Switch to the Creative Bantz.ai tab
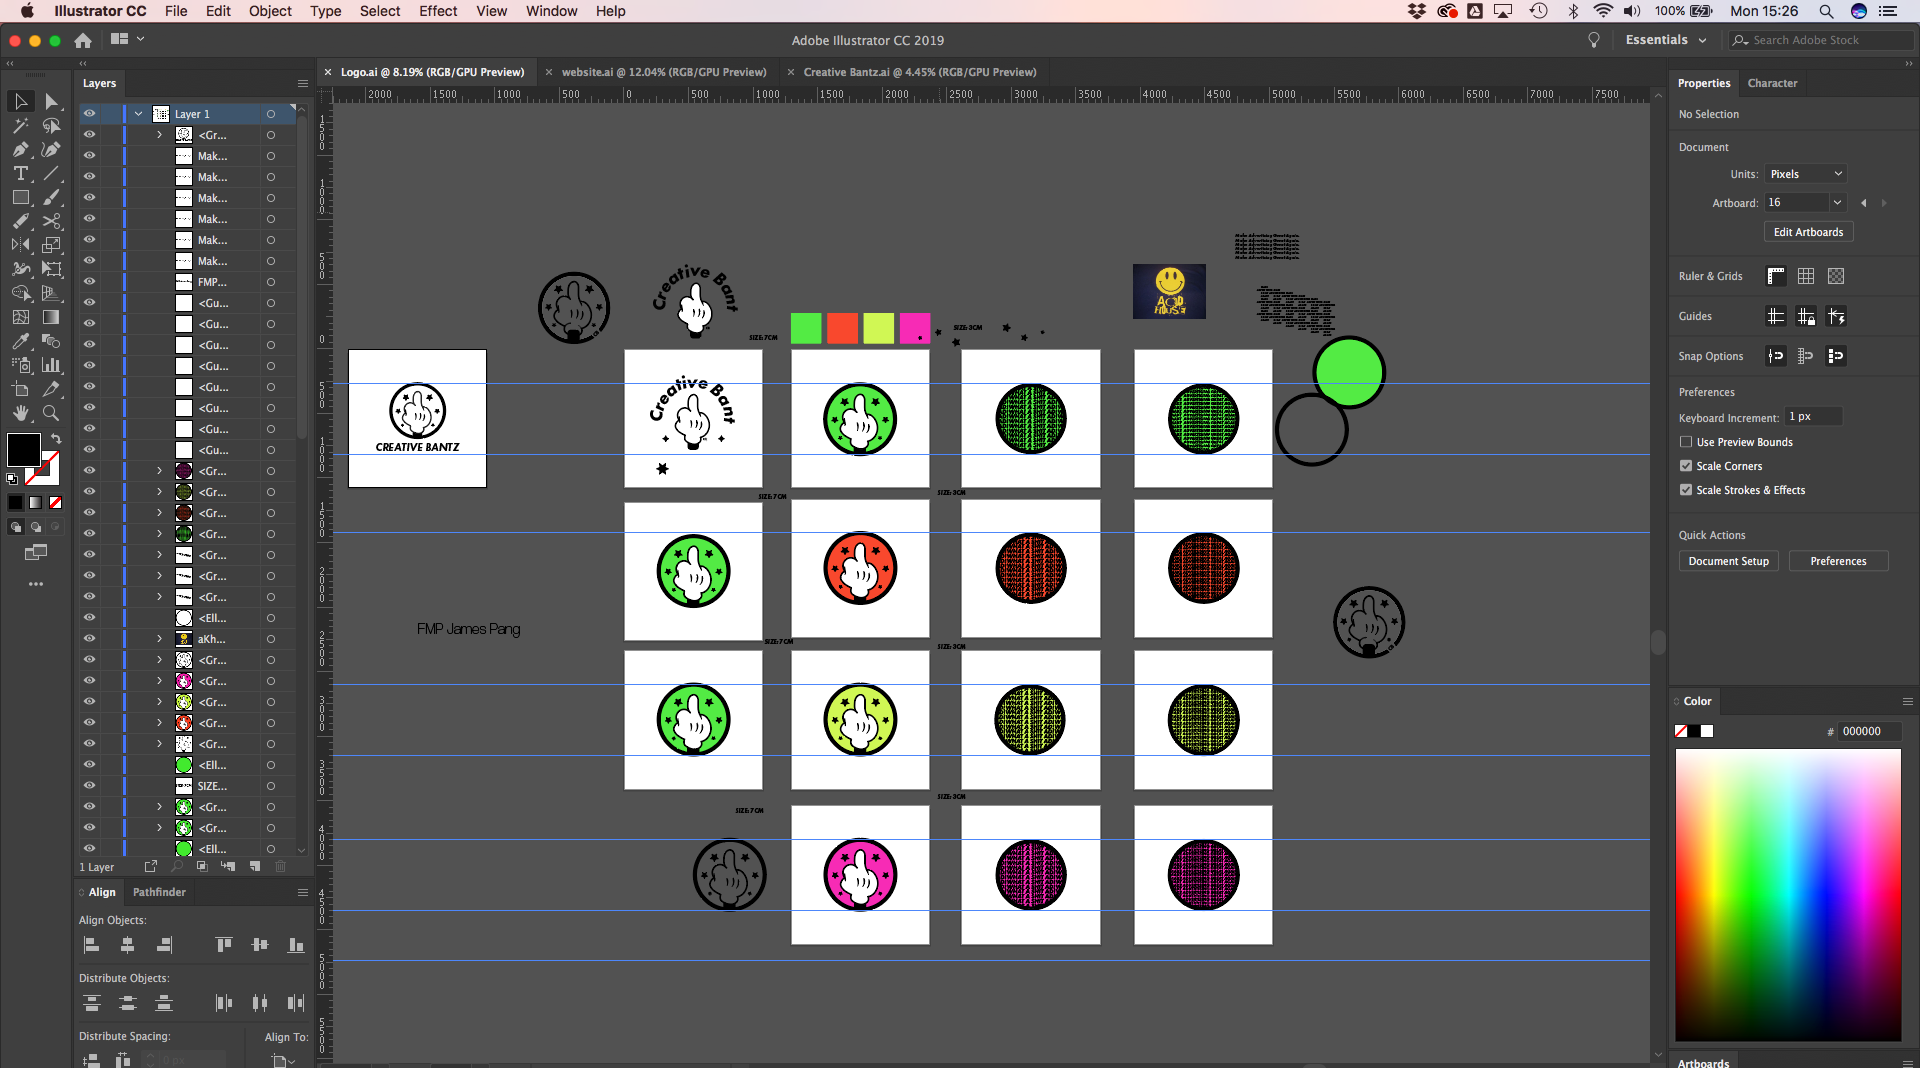The height and width of the screenshot is (1068, 1920). pyautogui.click(x=920, y=72)
